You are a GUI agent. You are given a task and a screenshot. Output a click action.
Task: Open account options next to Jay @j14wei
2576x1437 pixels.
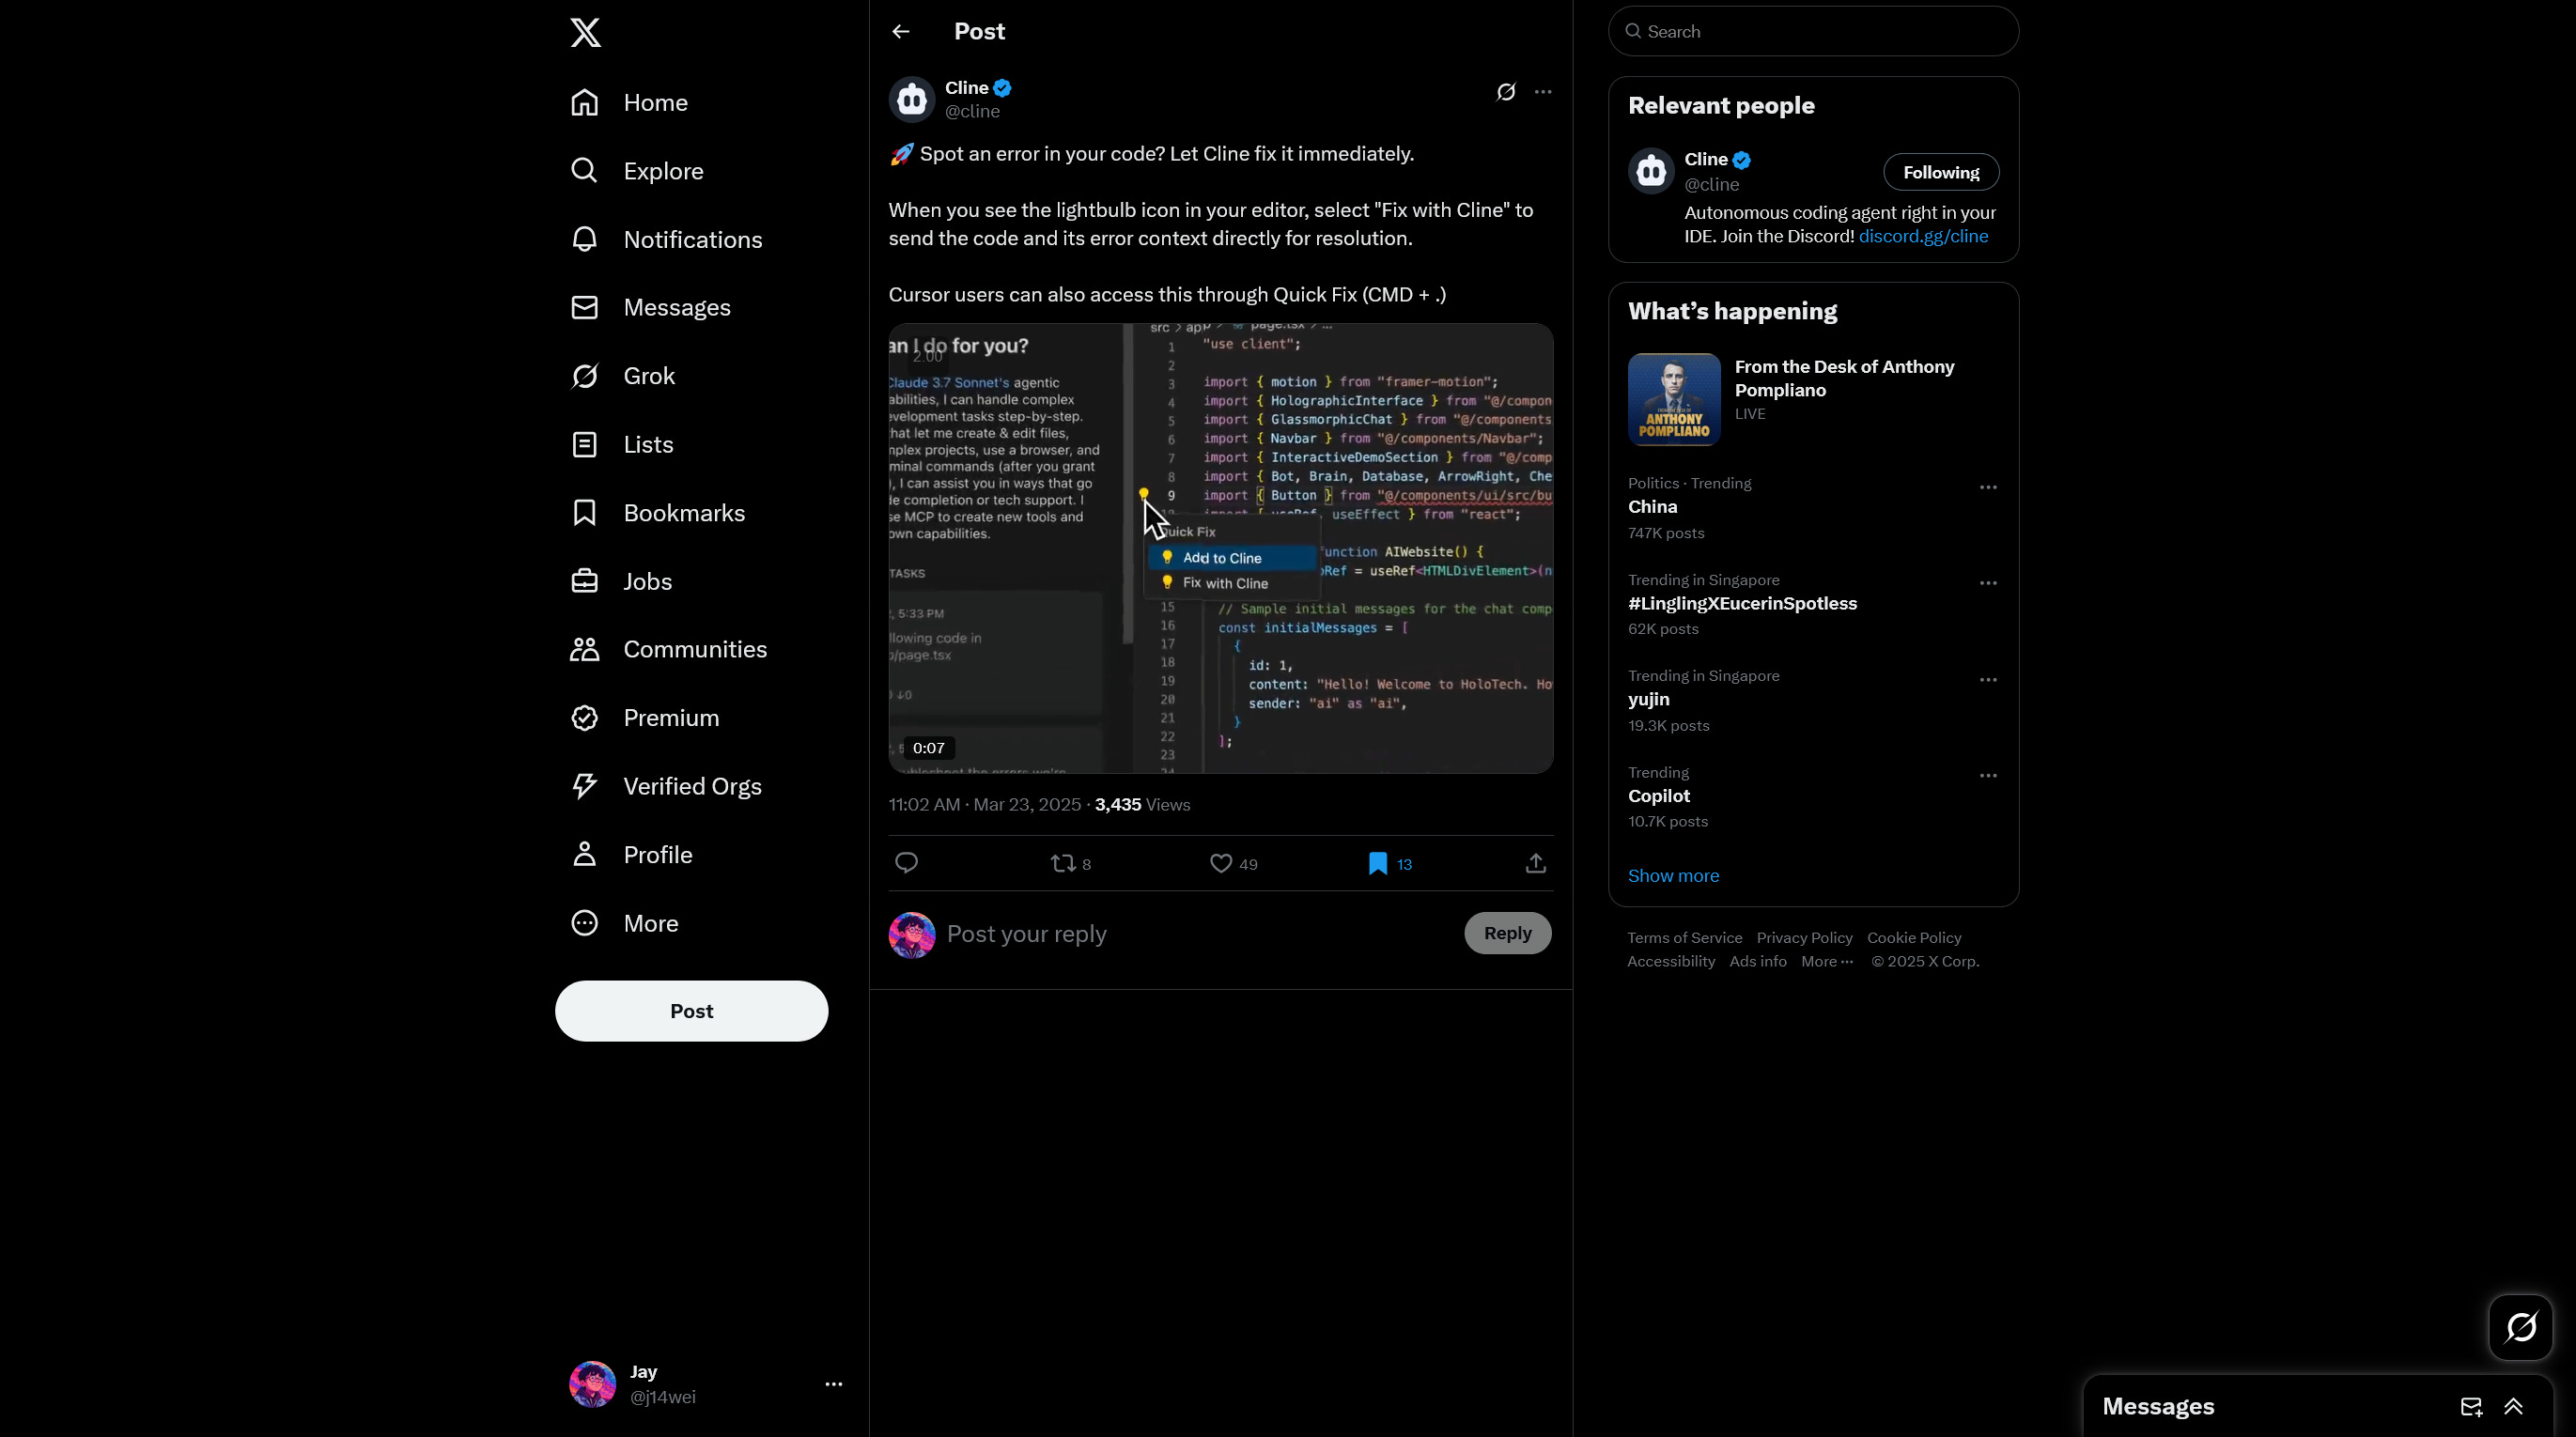833,1384
